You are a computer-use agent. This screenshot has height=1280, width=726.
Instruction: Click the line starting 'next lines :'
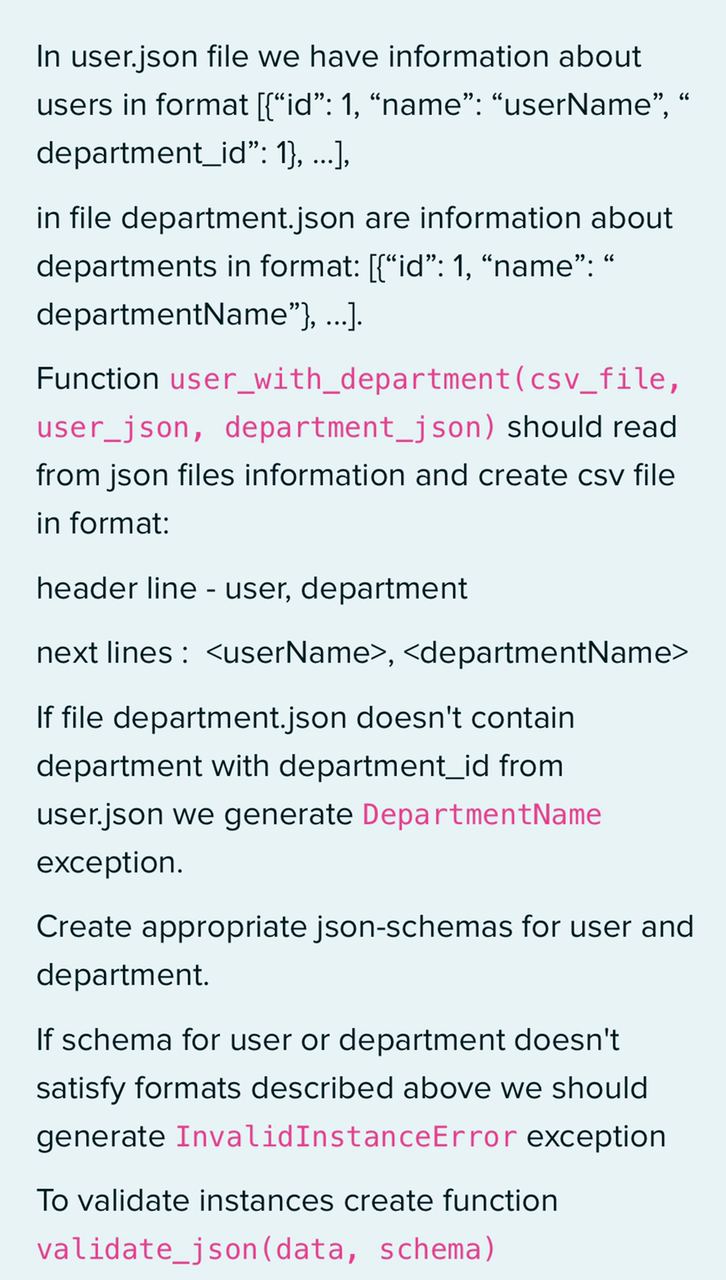362,653
